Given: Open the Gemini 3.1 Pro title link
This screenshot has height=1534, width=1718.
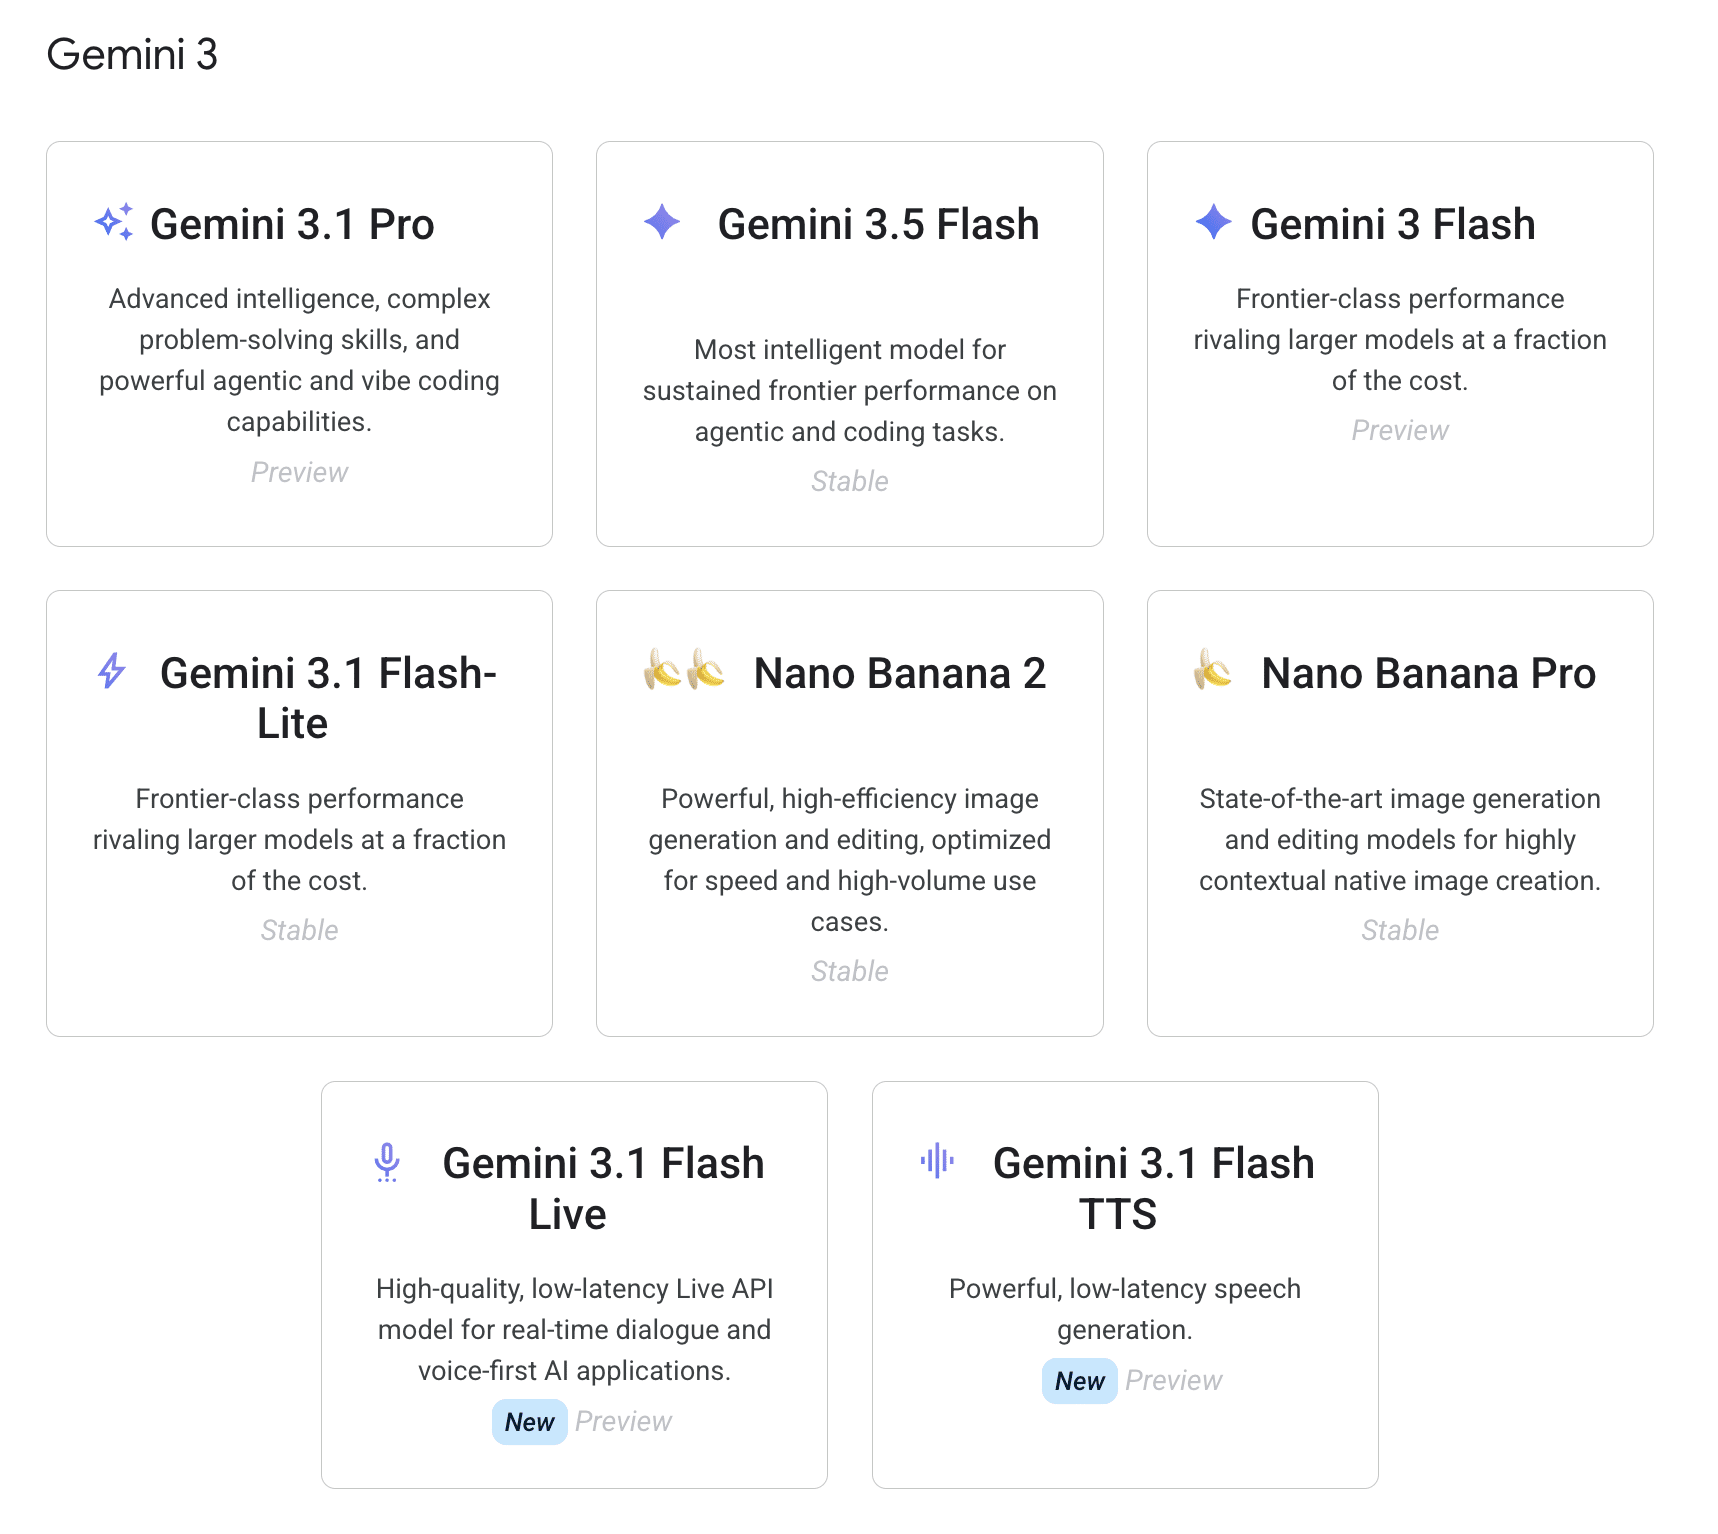Looking at the screenshot, I should click(x=292, y=224).
